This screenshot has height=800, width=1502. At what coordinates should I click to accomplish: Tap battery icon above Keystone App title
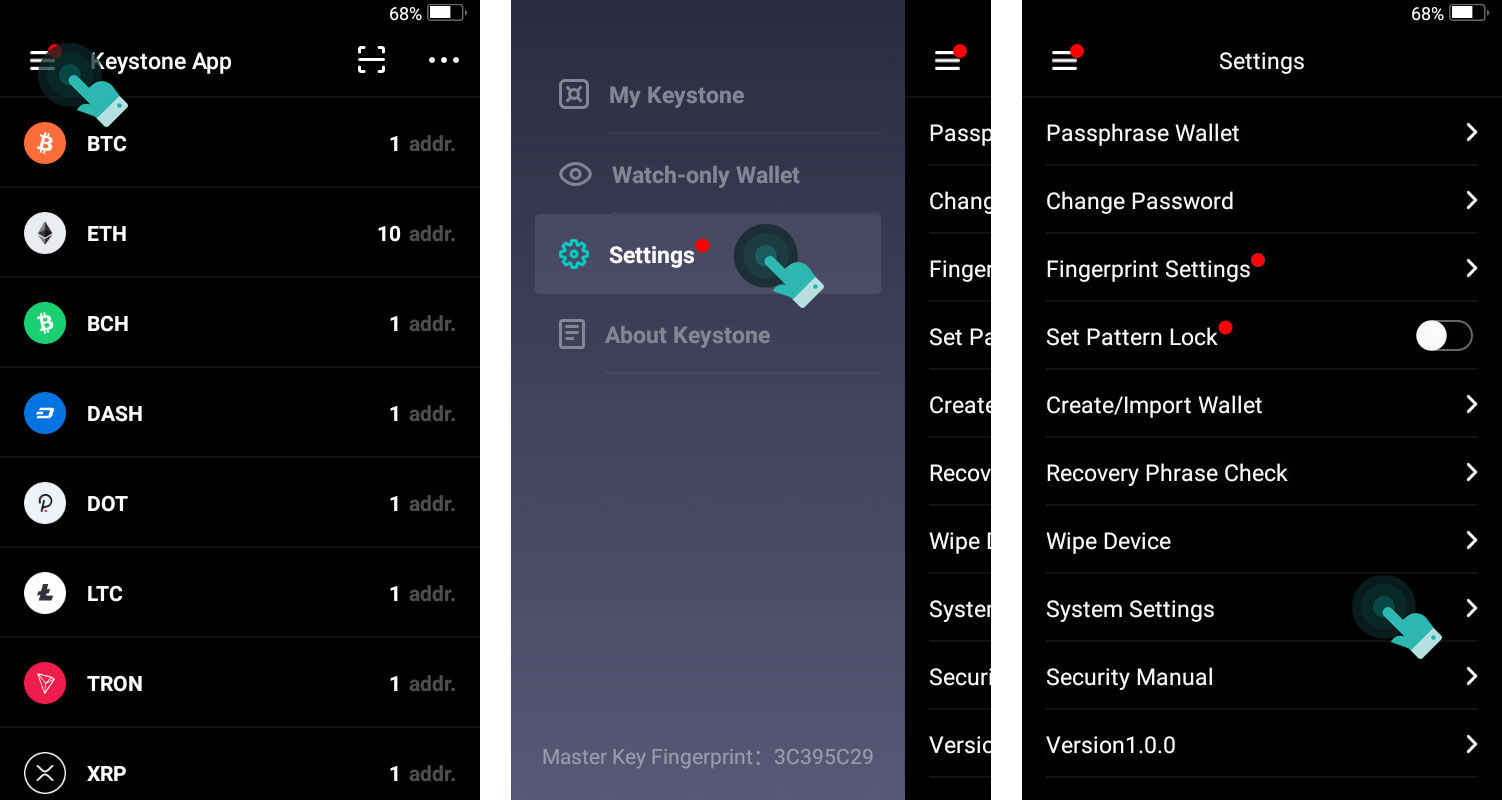tap(445, 13)
